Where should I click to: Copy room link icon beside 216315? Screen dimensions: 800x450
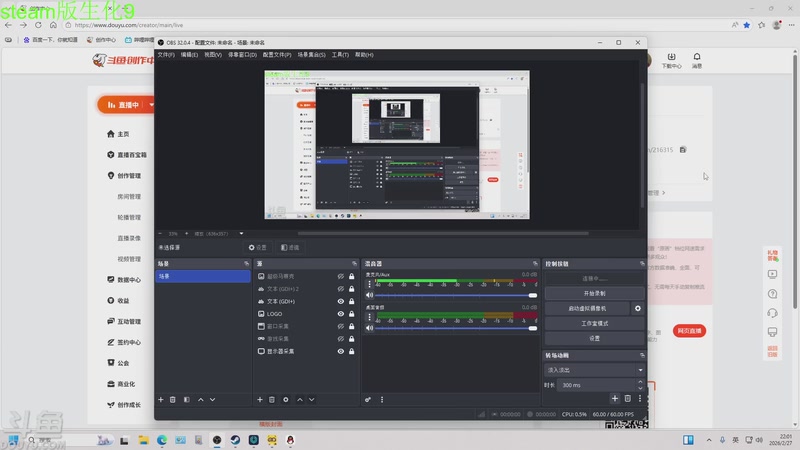683,149
